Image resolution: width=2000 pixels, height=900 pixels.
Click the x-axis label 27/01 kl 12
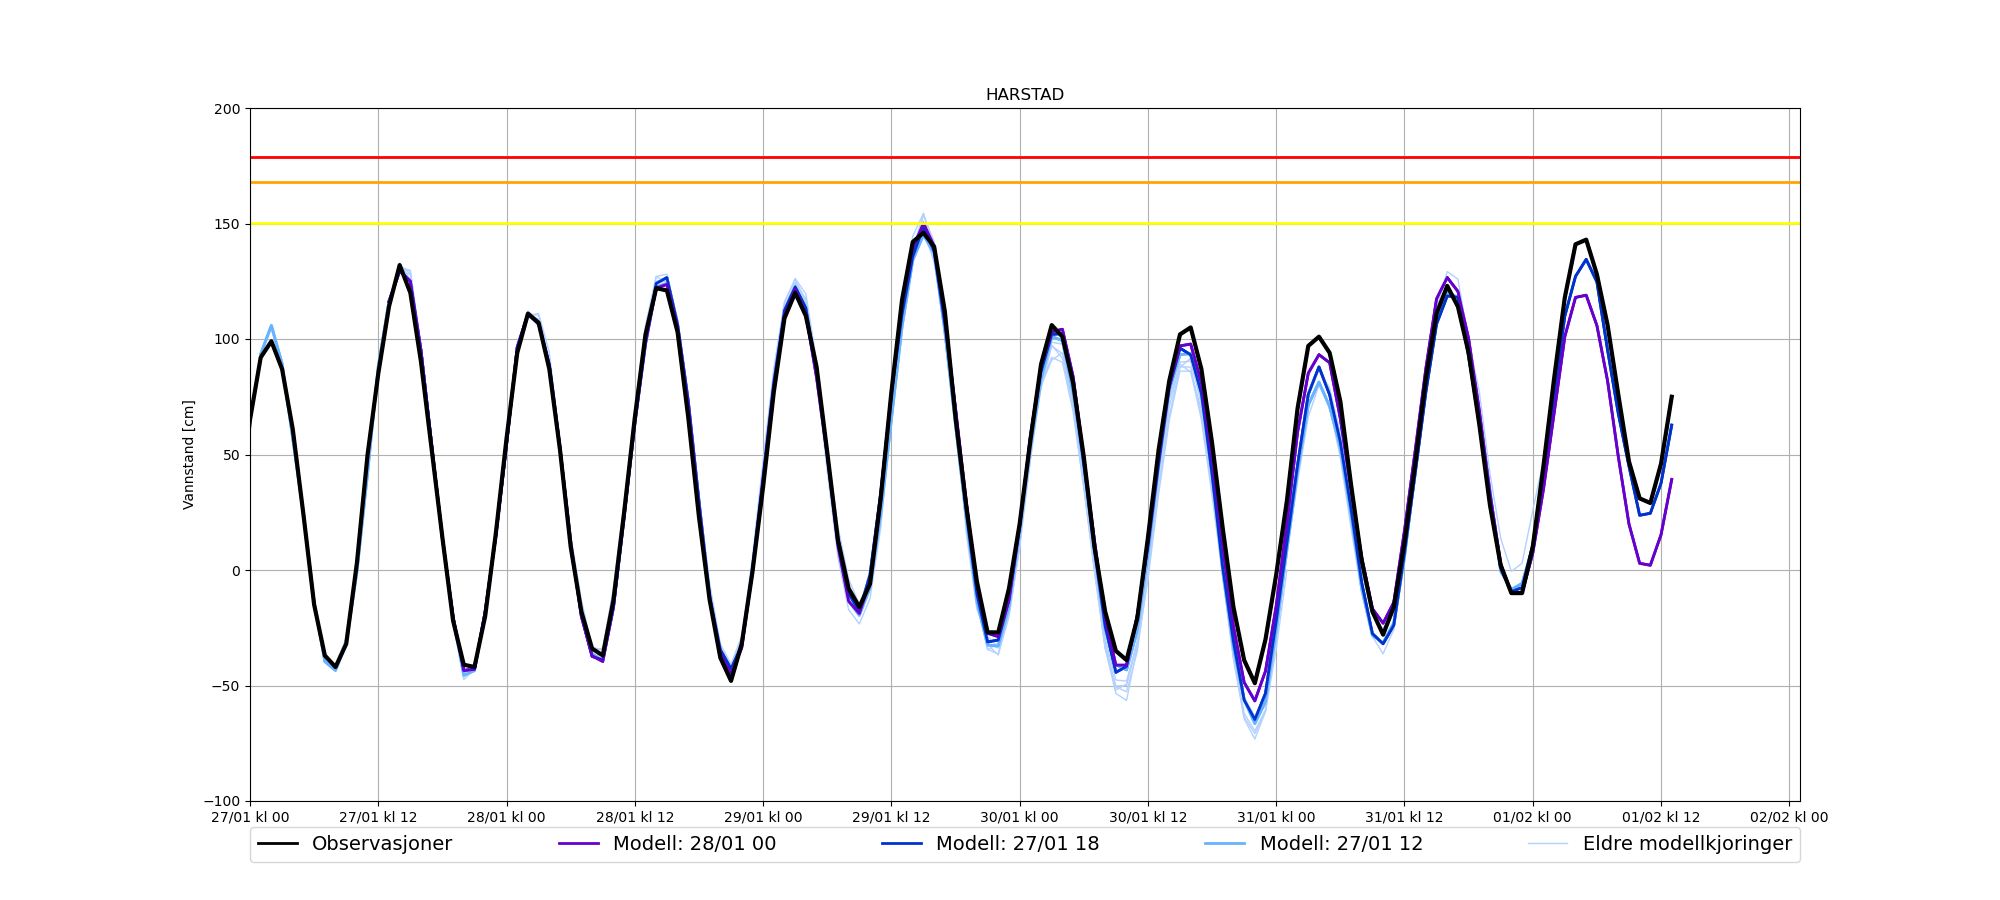coord(378,817)
